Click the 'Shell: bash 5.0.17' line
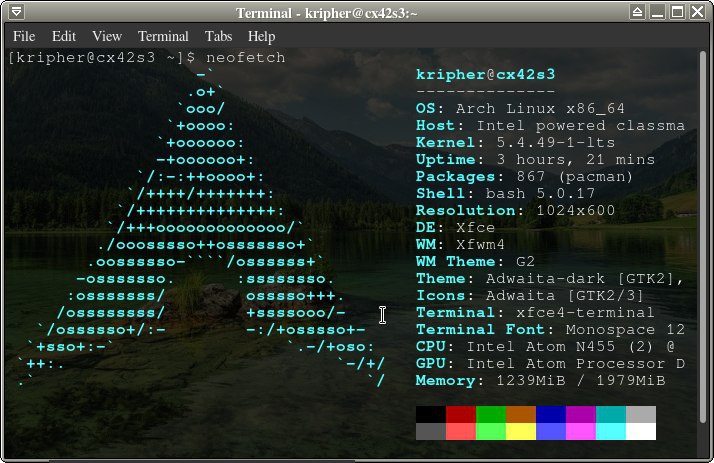714x463 pixels. (505, 193)
